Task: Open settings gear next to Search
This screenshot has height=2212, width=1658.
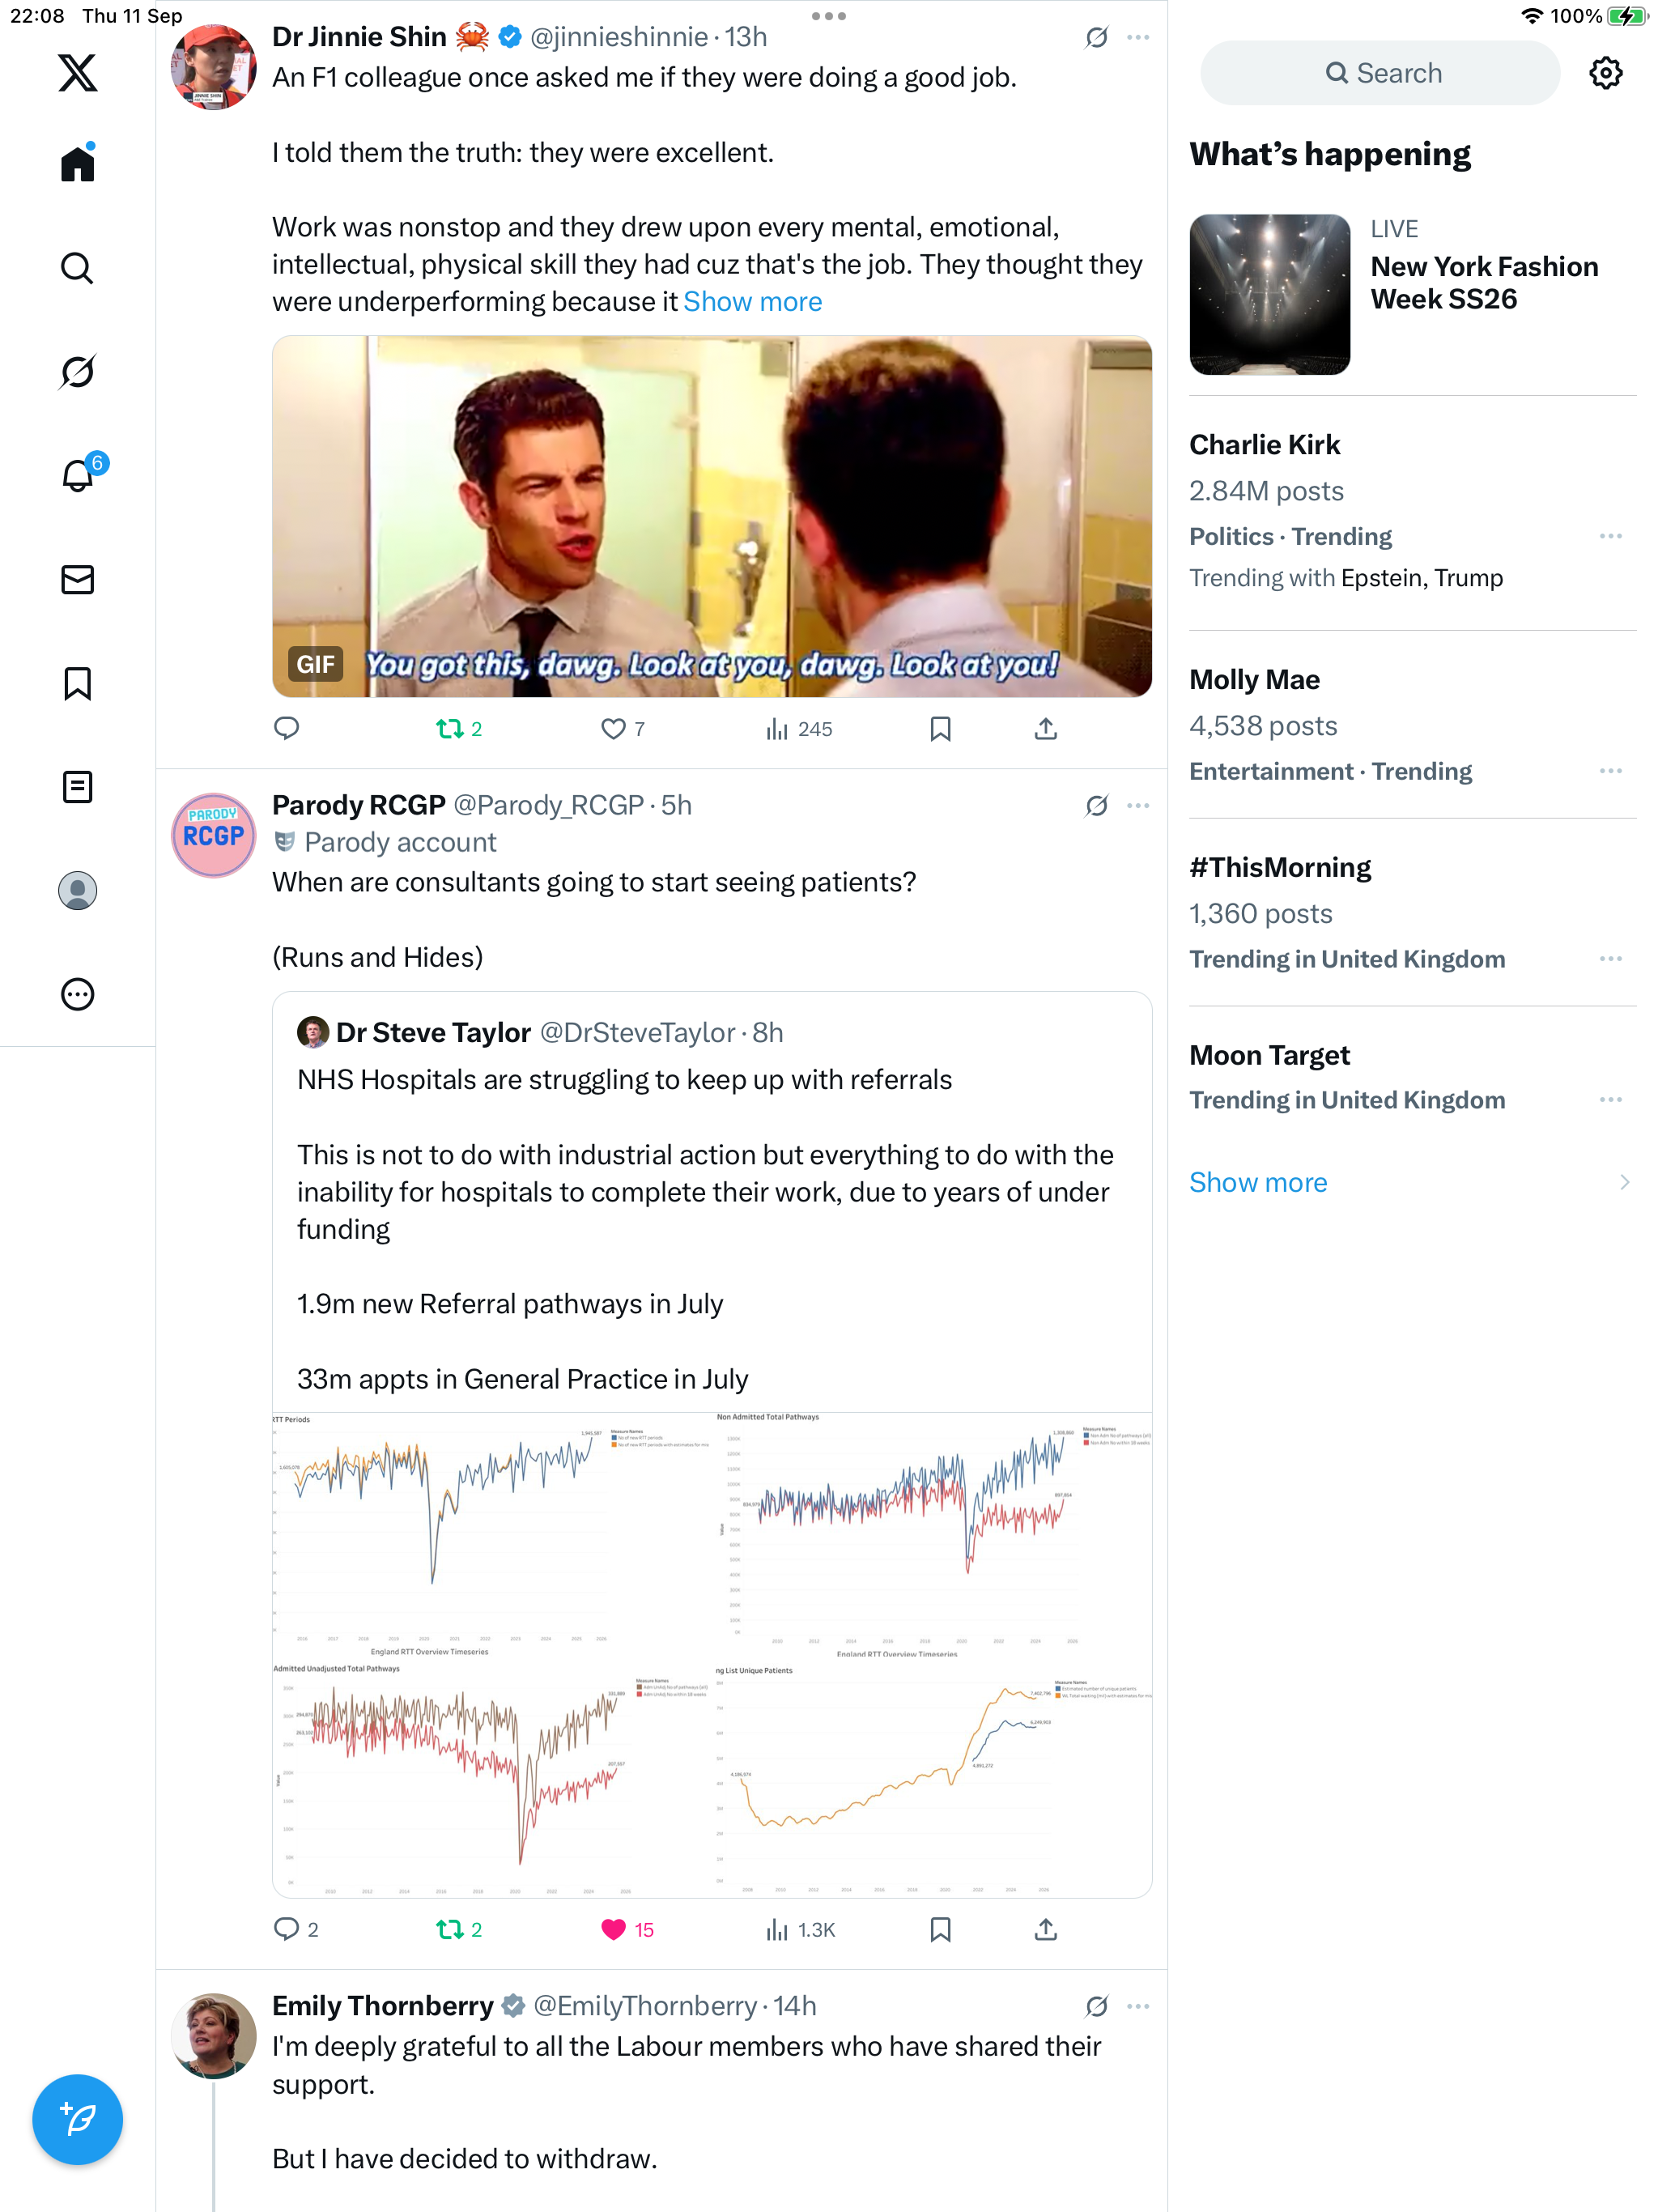Action: pyautogui.click(x=1606, y=73)
